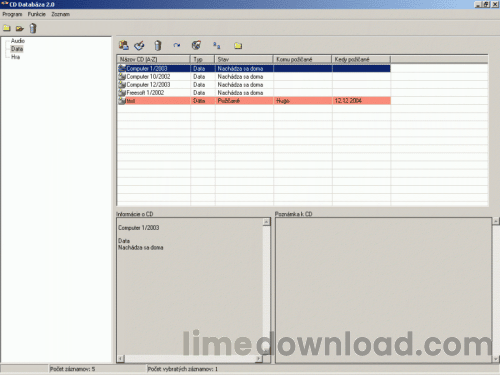
Task: Click Computer 1/2003 text in Informácie o CD
Action: coord(139,228)
